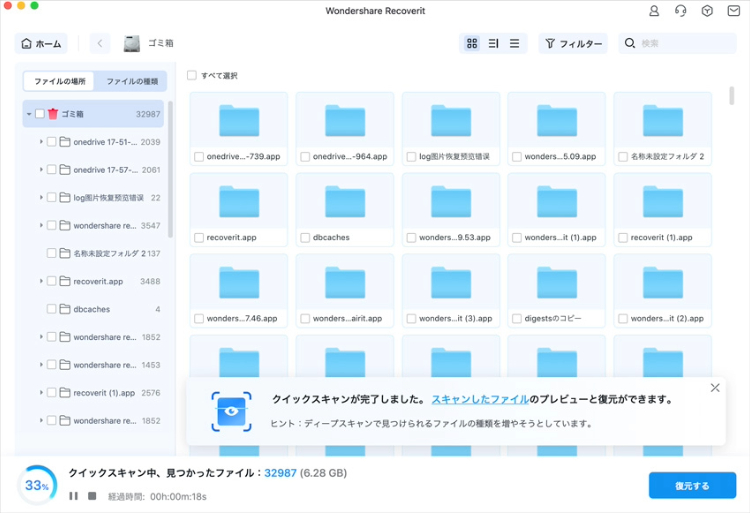This screenshot has width=750, height=513.
Task: Pause the quick scan
Action: tap(73, 496)
